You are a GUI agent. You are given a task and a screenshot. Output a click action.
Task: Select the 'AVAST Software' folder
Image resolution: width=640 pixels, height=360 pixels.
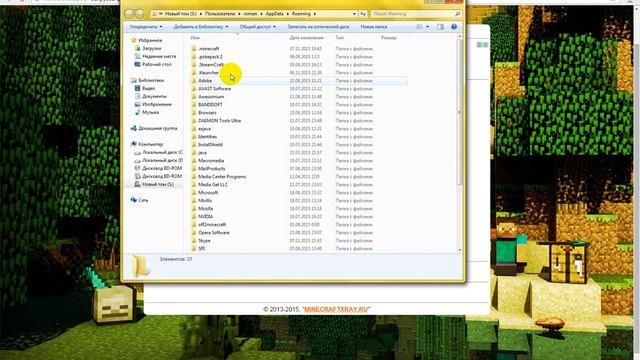point(214,89)
